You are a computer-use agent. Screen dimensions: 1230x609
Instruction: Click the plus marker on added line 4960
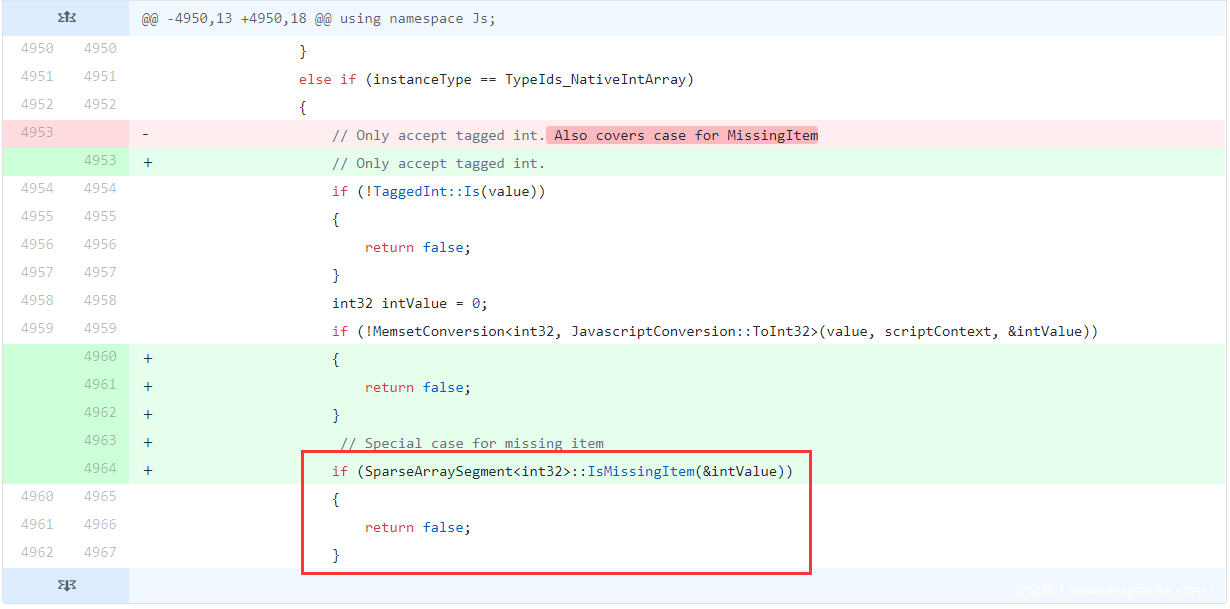pos(147,358)
